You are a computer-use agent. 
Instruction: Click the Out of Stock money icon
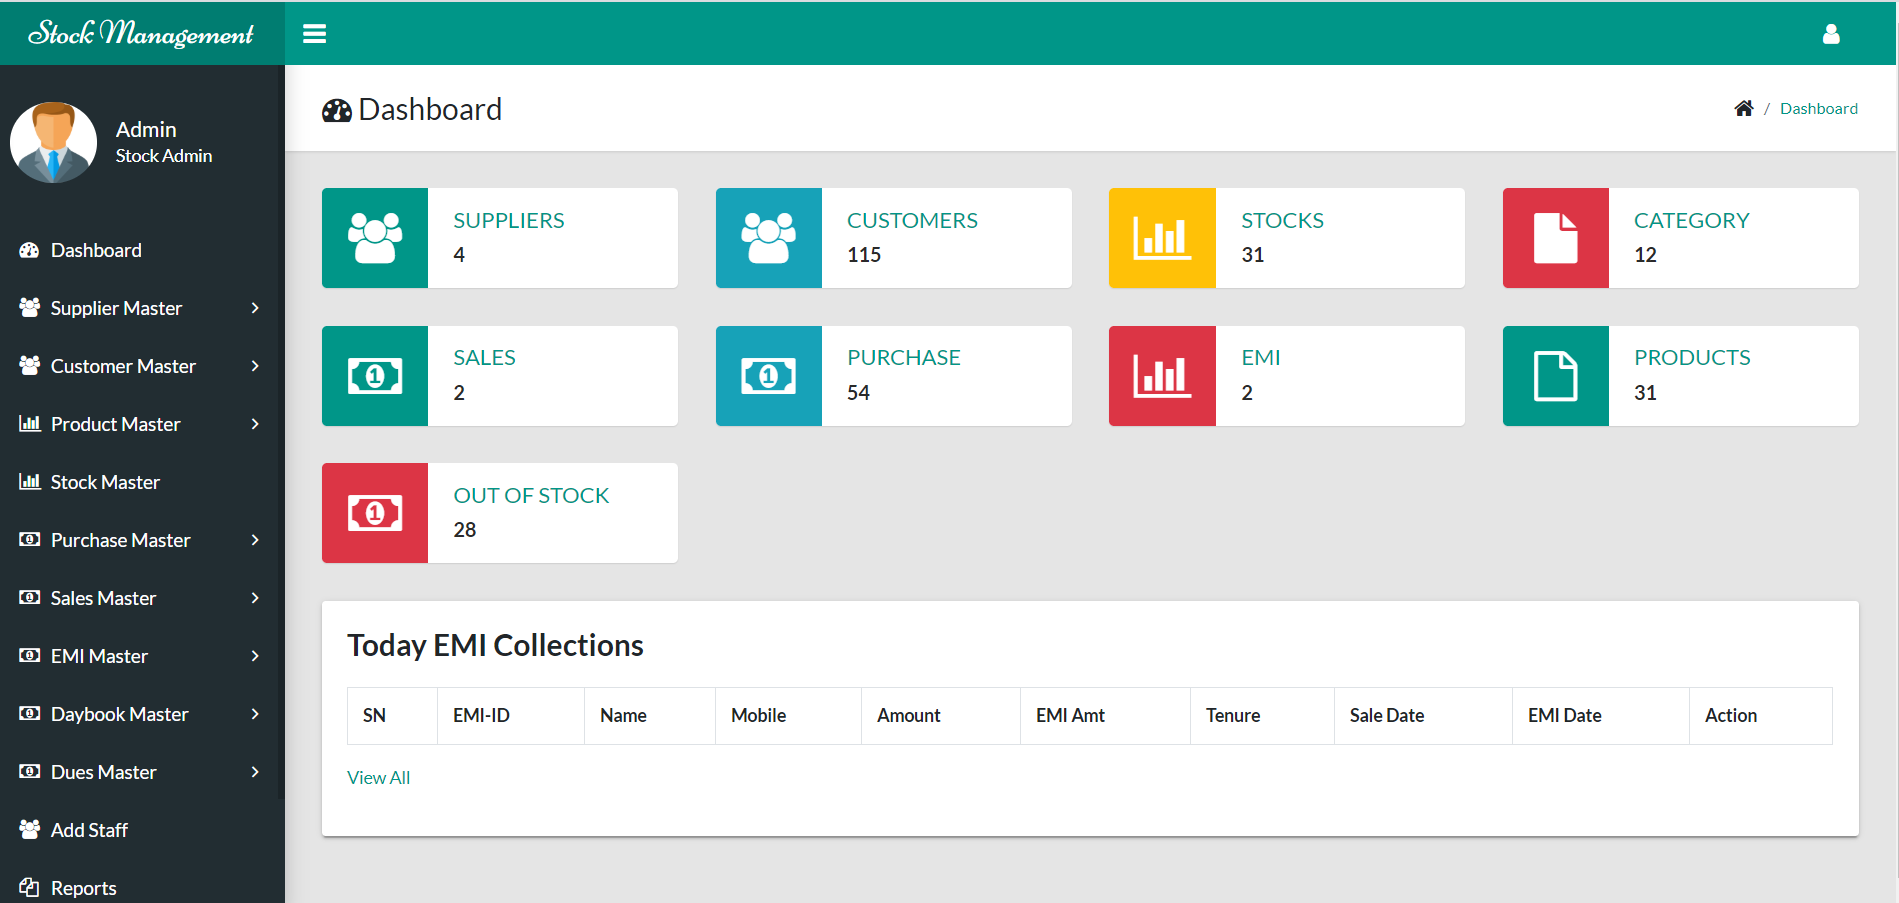coord(375,513)
